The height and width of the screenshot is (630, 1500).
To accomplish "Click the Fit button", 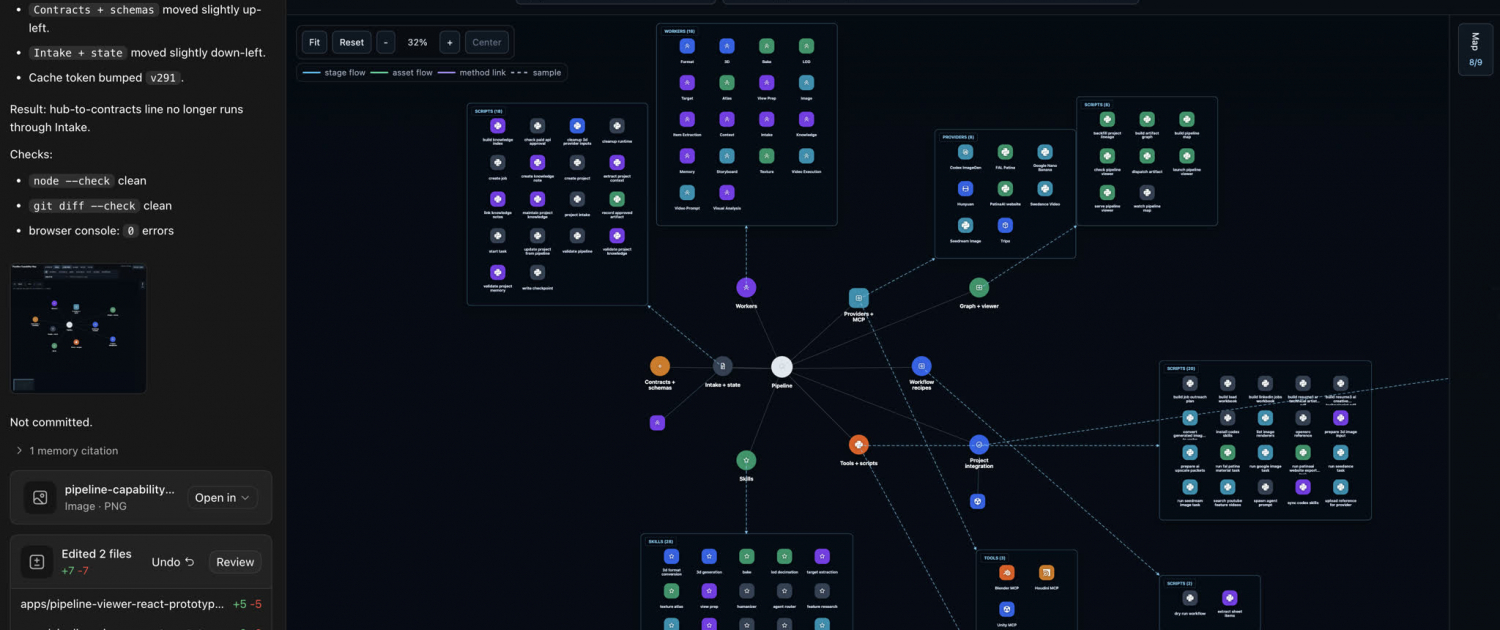I will (314, 42).
